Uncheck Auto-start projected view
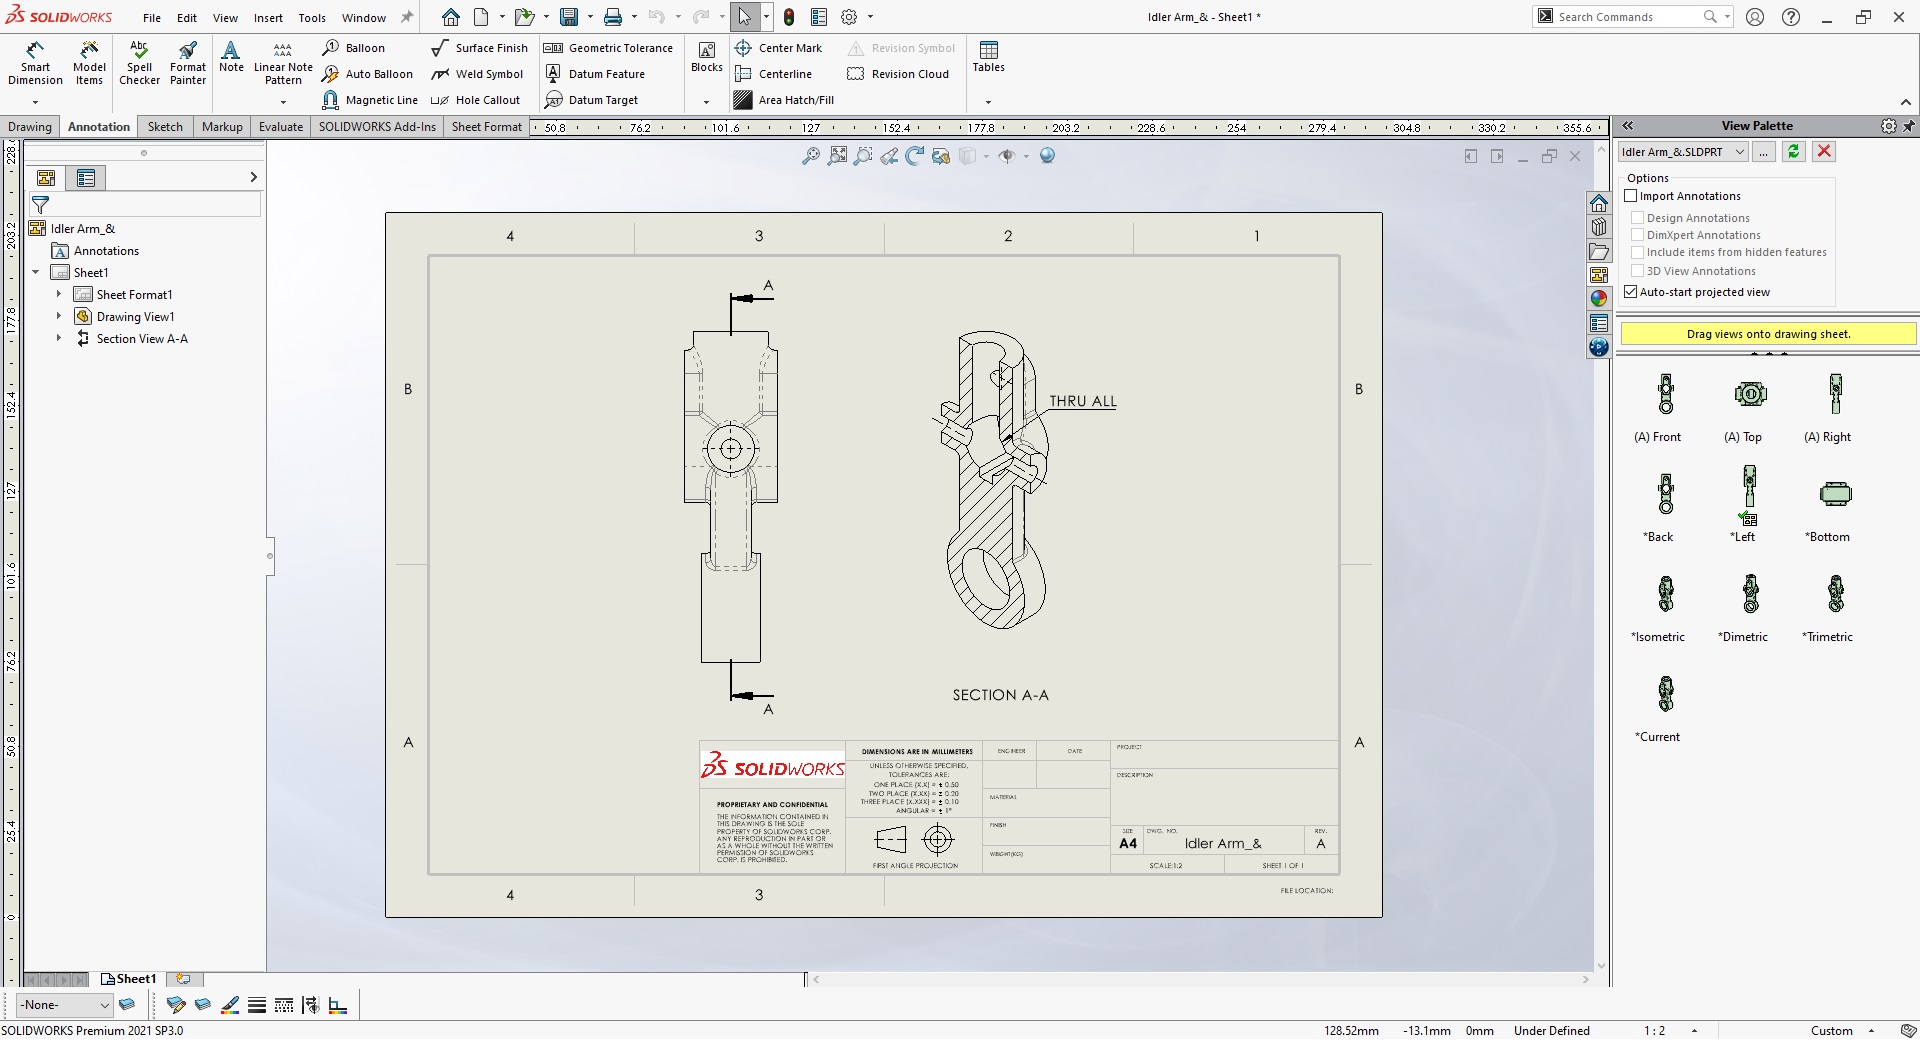Screen dimensions: 1920x1041 pyautogui.click(x=1631, y=292)
